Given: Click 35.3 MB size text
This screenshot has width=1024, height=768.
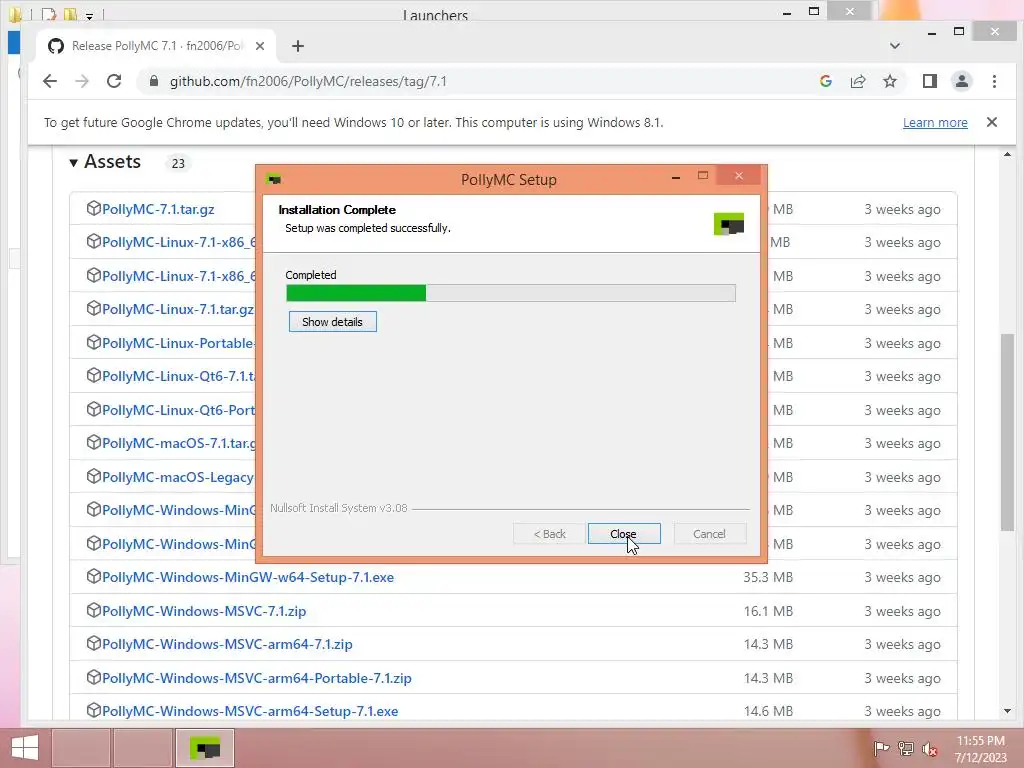Looking at the screenshot, I should (x=768, y=577).
